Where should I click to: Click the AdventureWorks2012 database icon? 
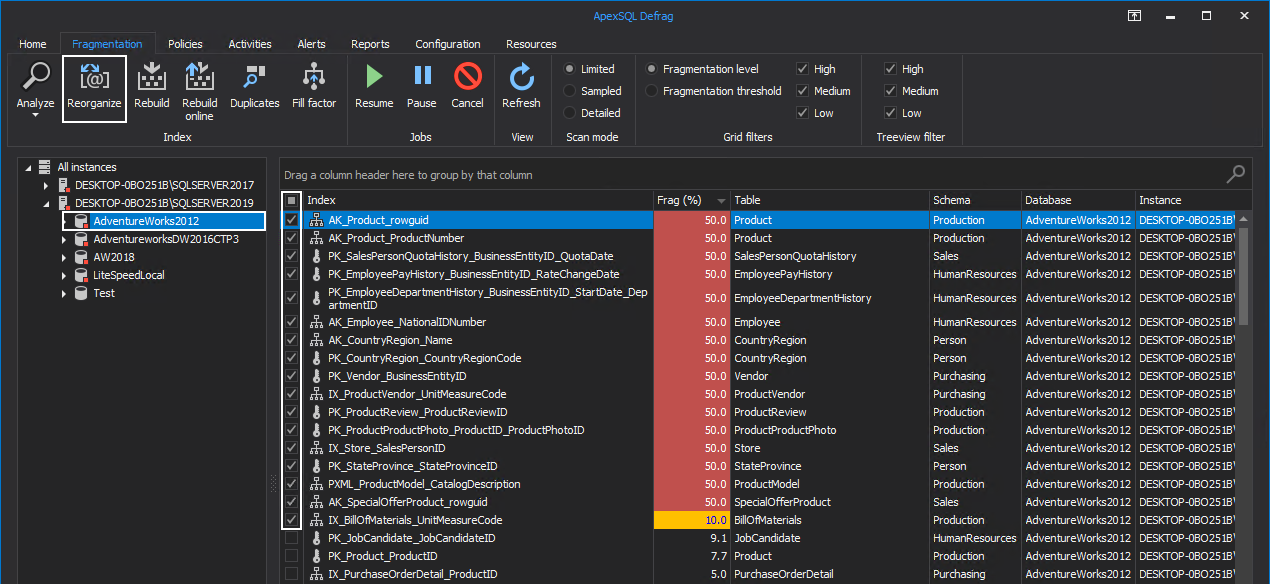[x=82, y=221]
